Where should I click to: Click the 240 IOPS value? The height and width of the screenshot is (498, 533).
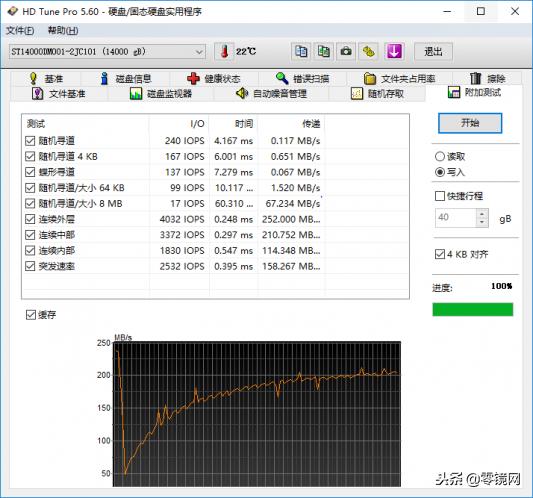click(185, 141)
